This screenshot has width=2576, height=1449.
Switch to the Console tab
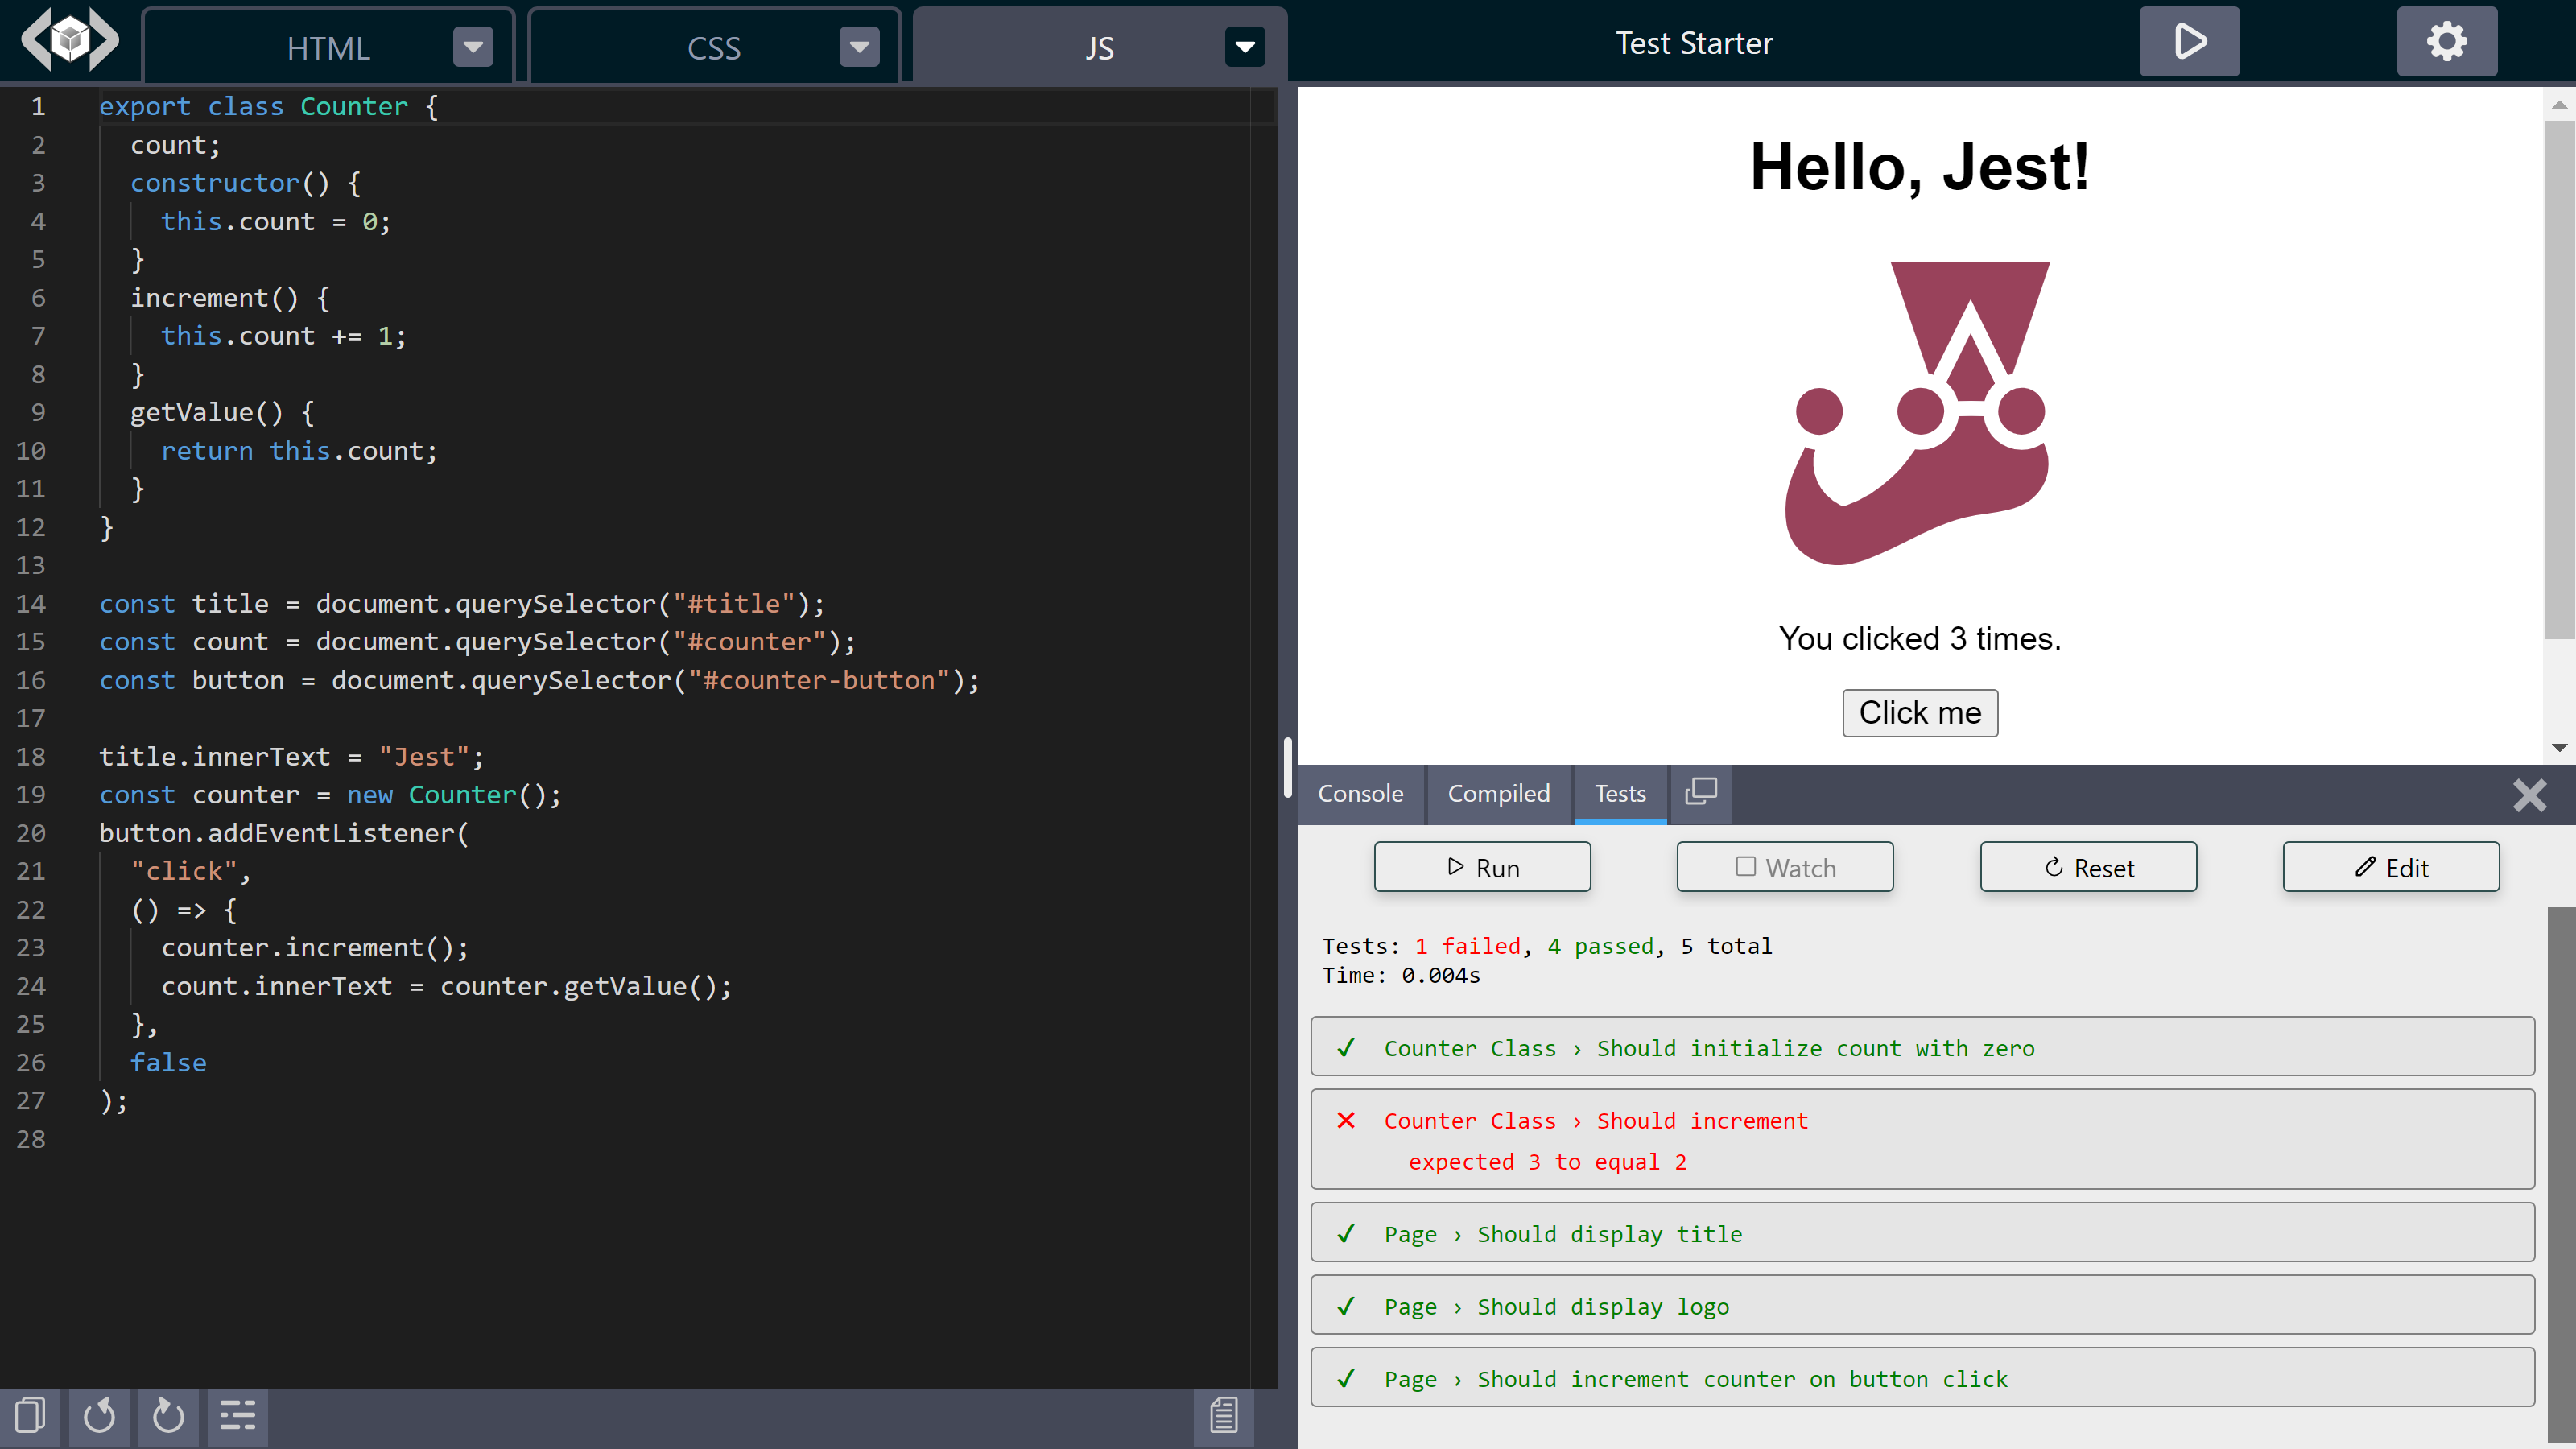point(1361,793)
